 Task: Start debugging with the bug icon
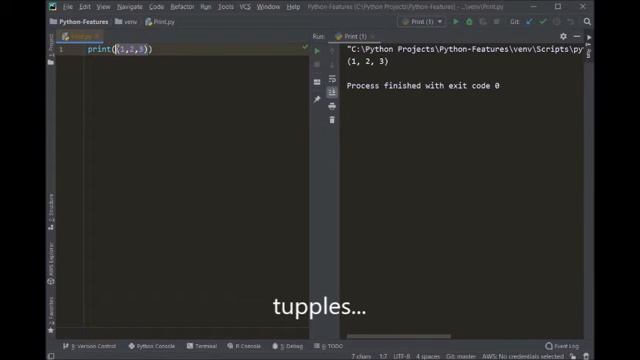pyautogui.click(x=469, y=22)
